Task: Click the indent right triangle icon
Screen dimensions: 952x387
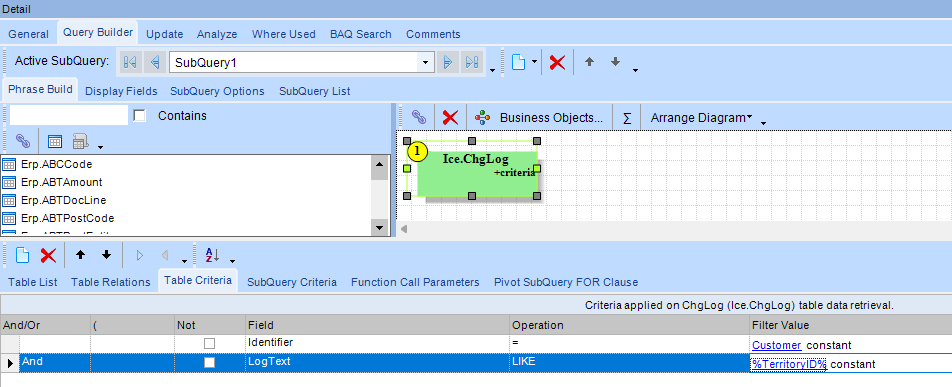Action: [x=139, y=255]
